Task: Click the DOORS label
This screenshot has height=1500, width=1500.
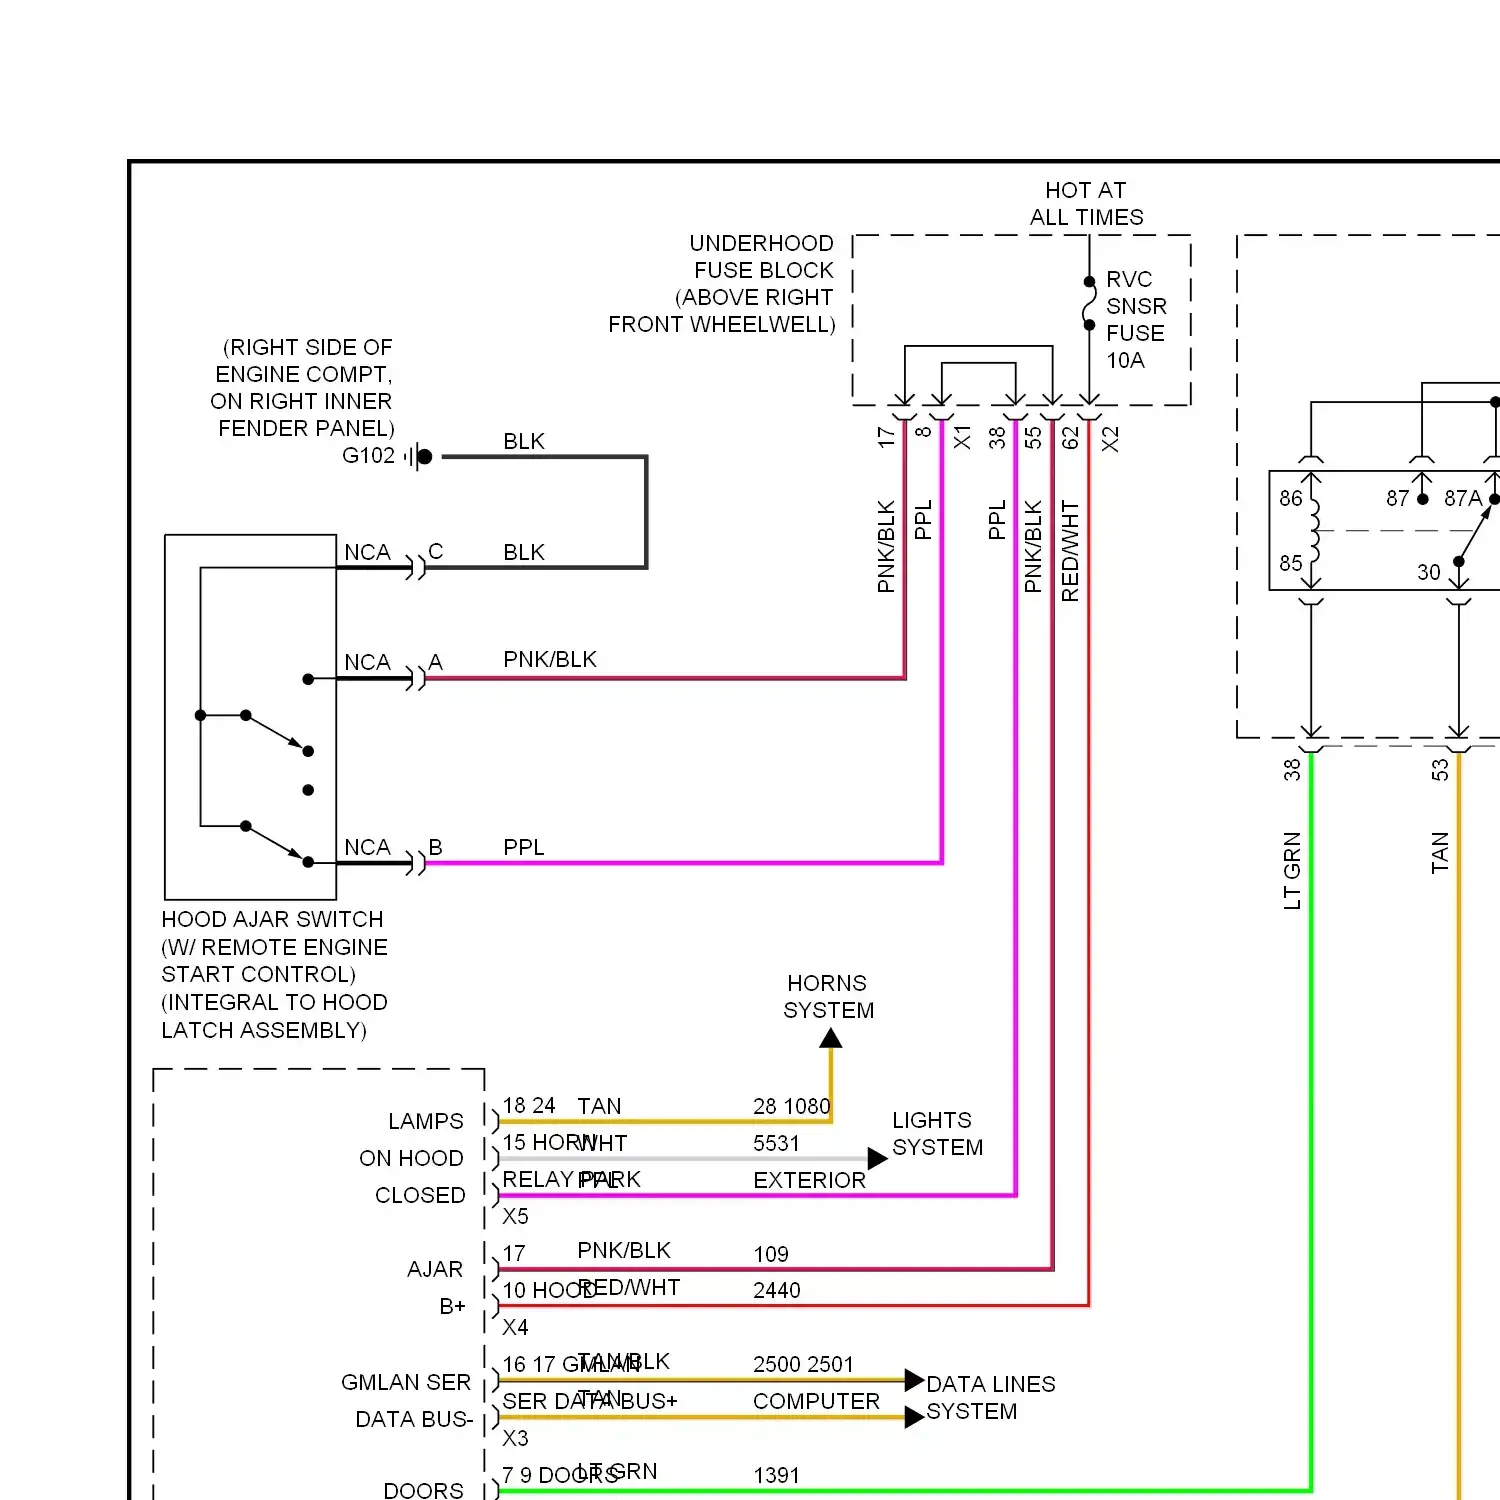Action: [424, 1491]
